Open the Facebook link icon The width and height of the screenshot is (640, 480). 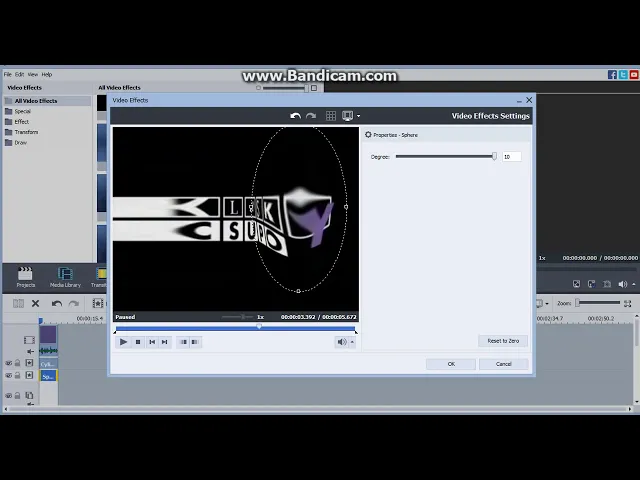612,75
